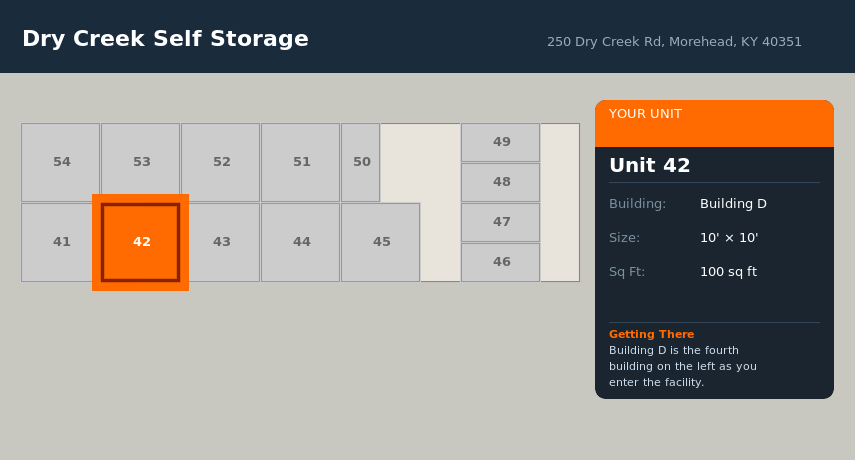The image size is (855, 460).
Task: Choose unit 51 on the facility map
Action: [301, 162]
